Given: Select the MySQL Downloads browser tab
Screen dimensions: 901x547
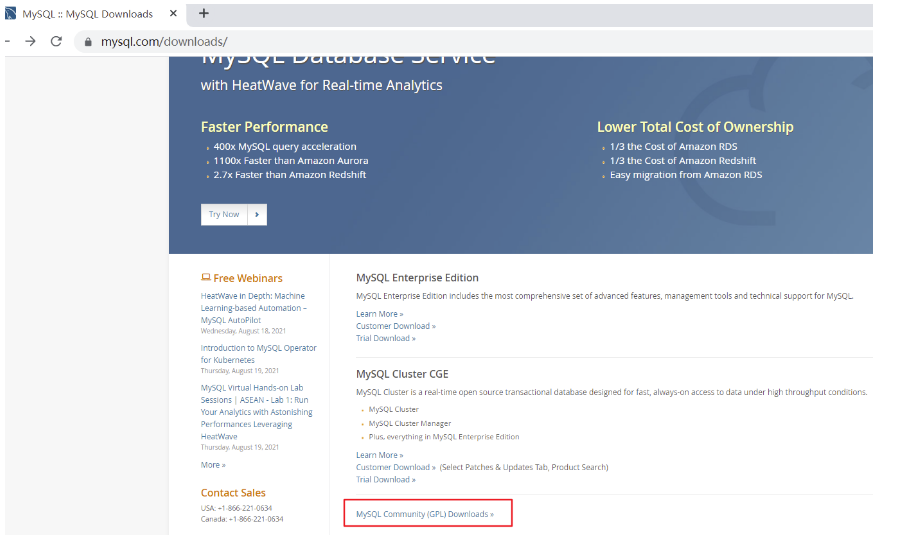Looking at the screenshot, I should (93, 14).
